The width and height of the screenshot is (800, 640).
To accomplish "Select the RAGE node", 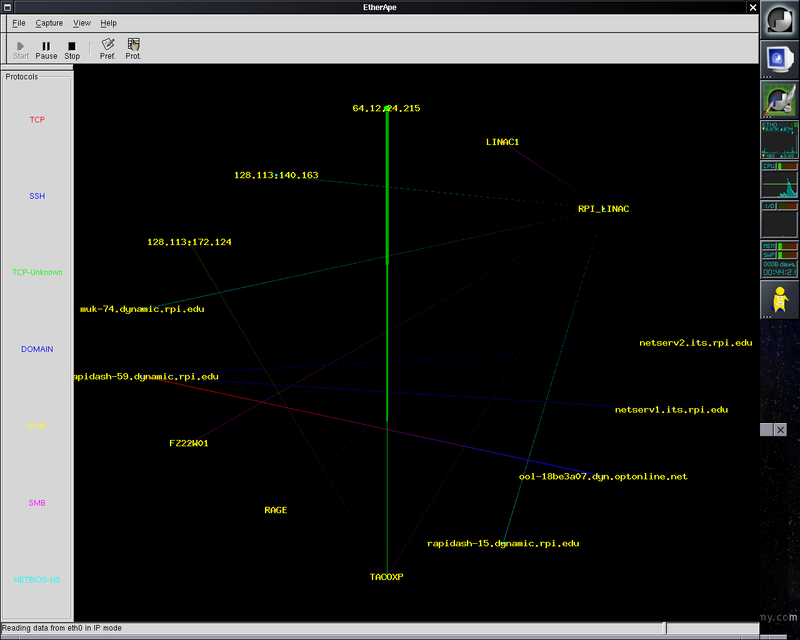I will 276,510.
